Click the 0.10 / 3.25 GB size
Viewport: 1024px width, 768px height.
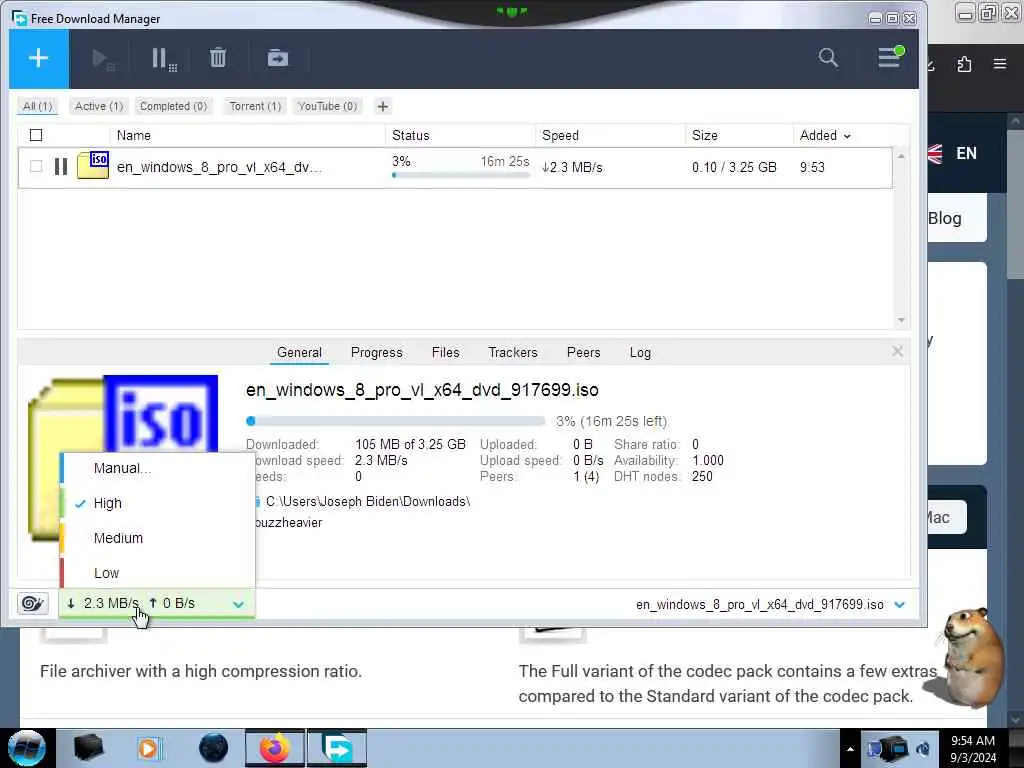click(x=734, y=167)
